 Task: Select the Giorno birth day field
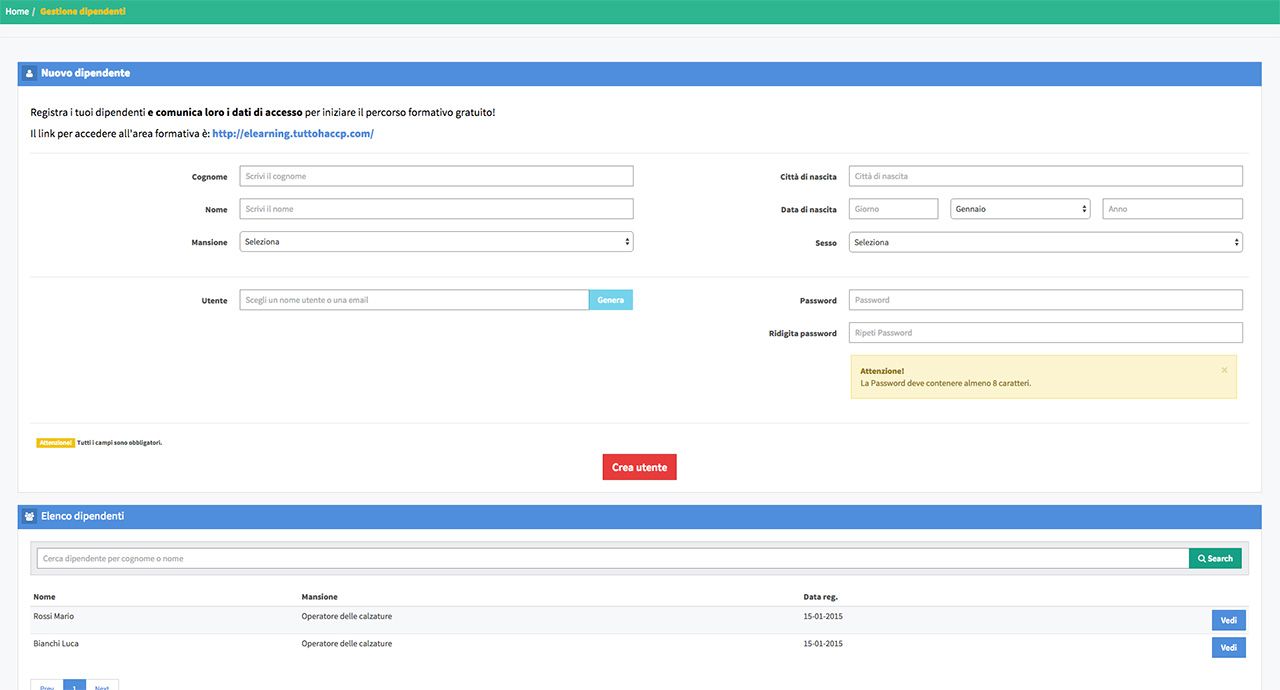click(893, 209)
